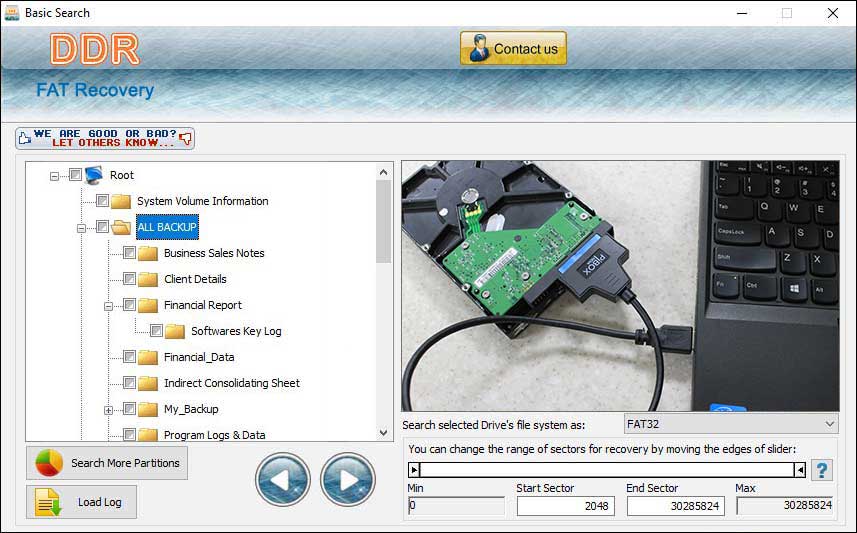Click the slider's right end handle
Viewport: 857px width, 533px height.
(x=800, y=470)
